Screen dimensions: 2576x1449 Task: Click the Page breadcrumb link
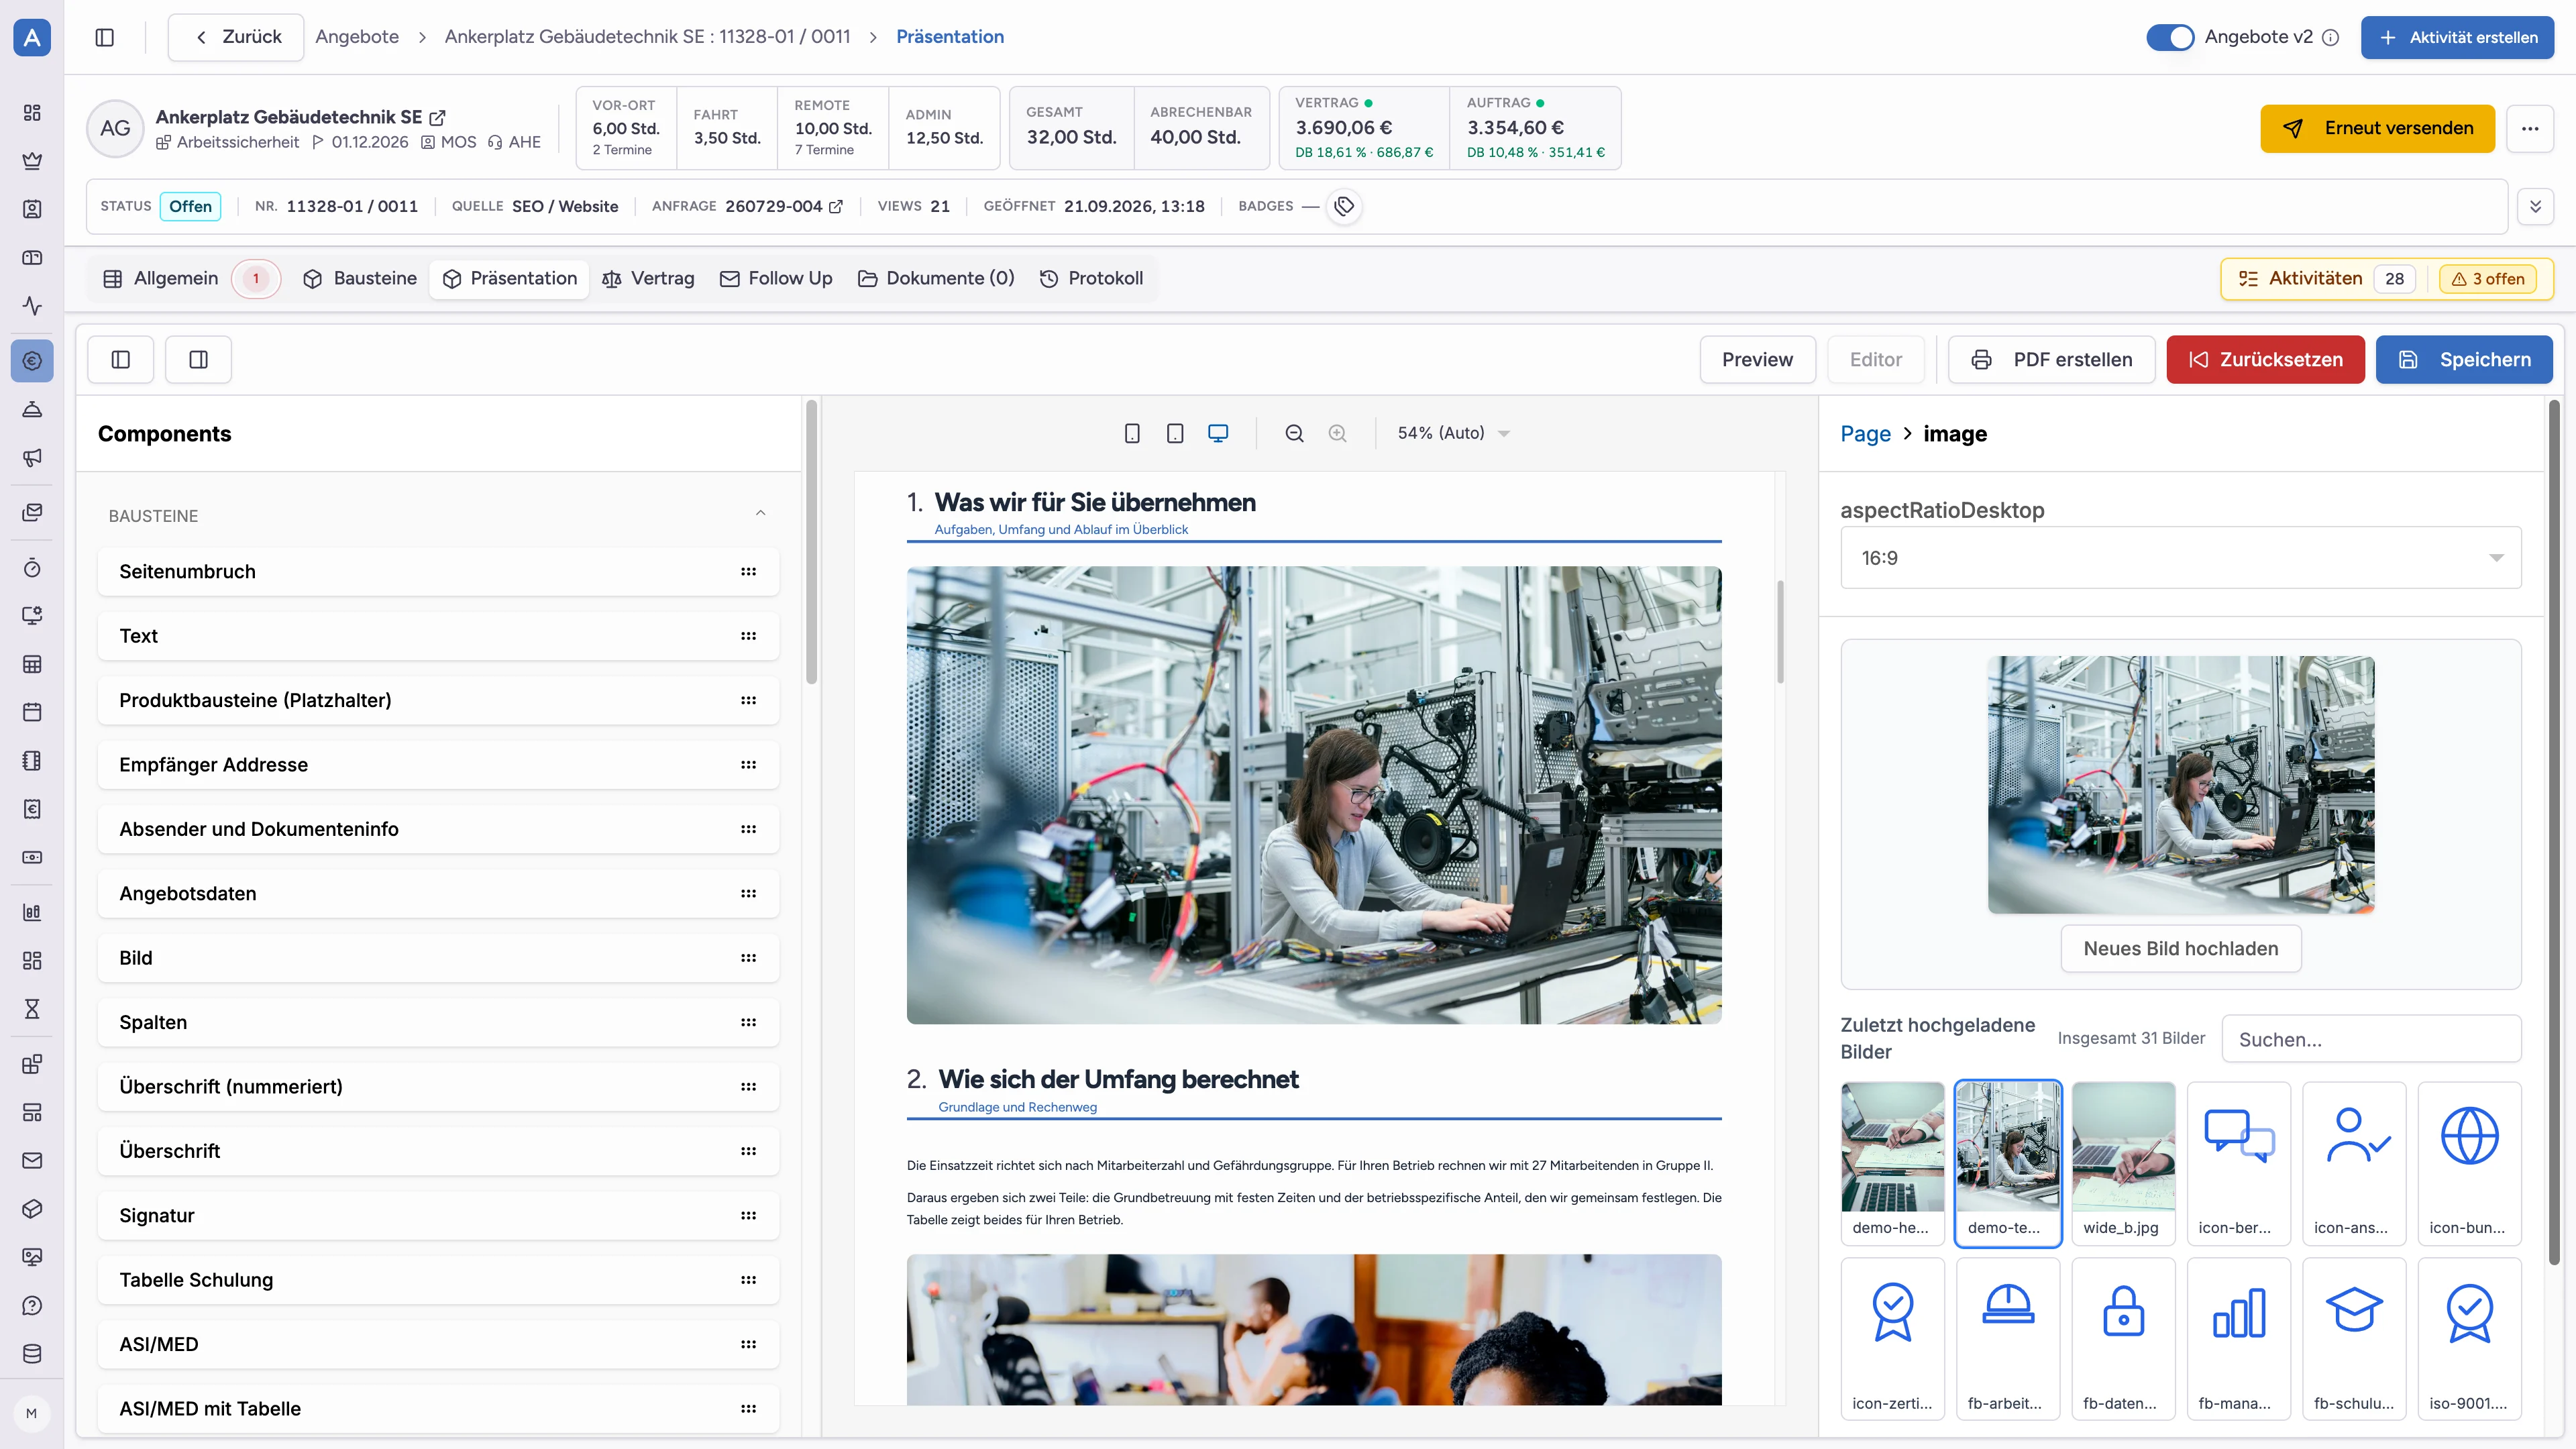[x=1865, y=434]
